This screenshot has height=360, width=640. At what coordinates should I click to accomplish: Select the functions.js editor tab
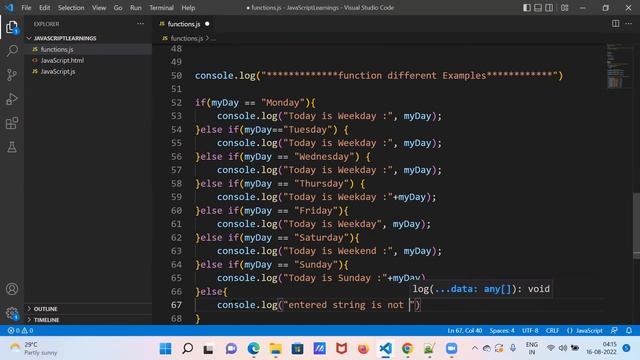pyautogui.click(x=184, y=24)
